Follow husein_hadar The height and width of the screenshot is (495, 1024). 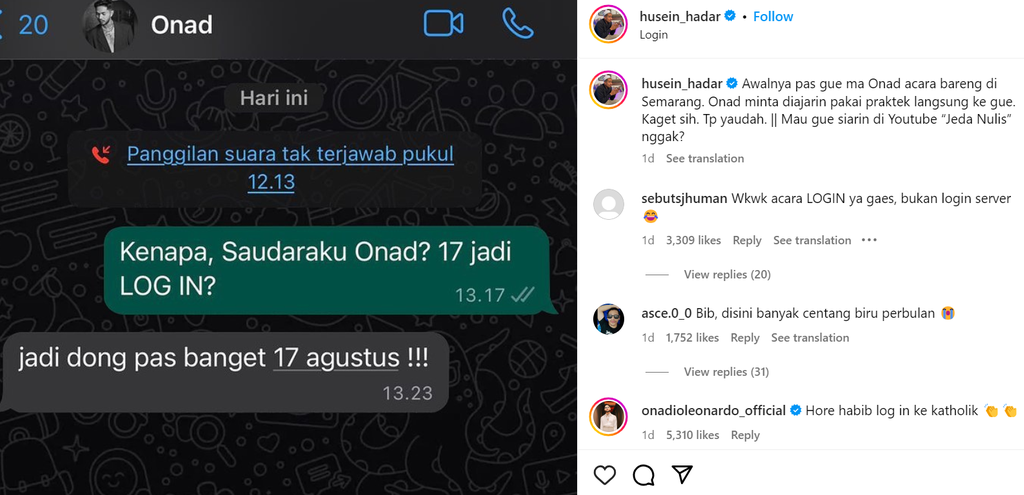[x=773, y=16]
